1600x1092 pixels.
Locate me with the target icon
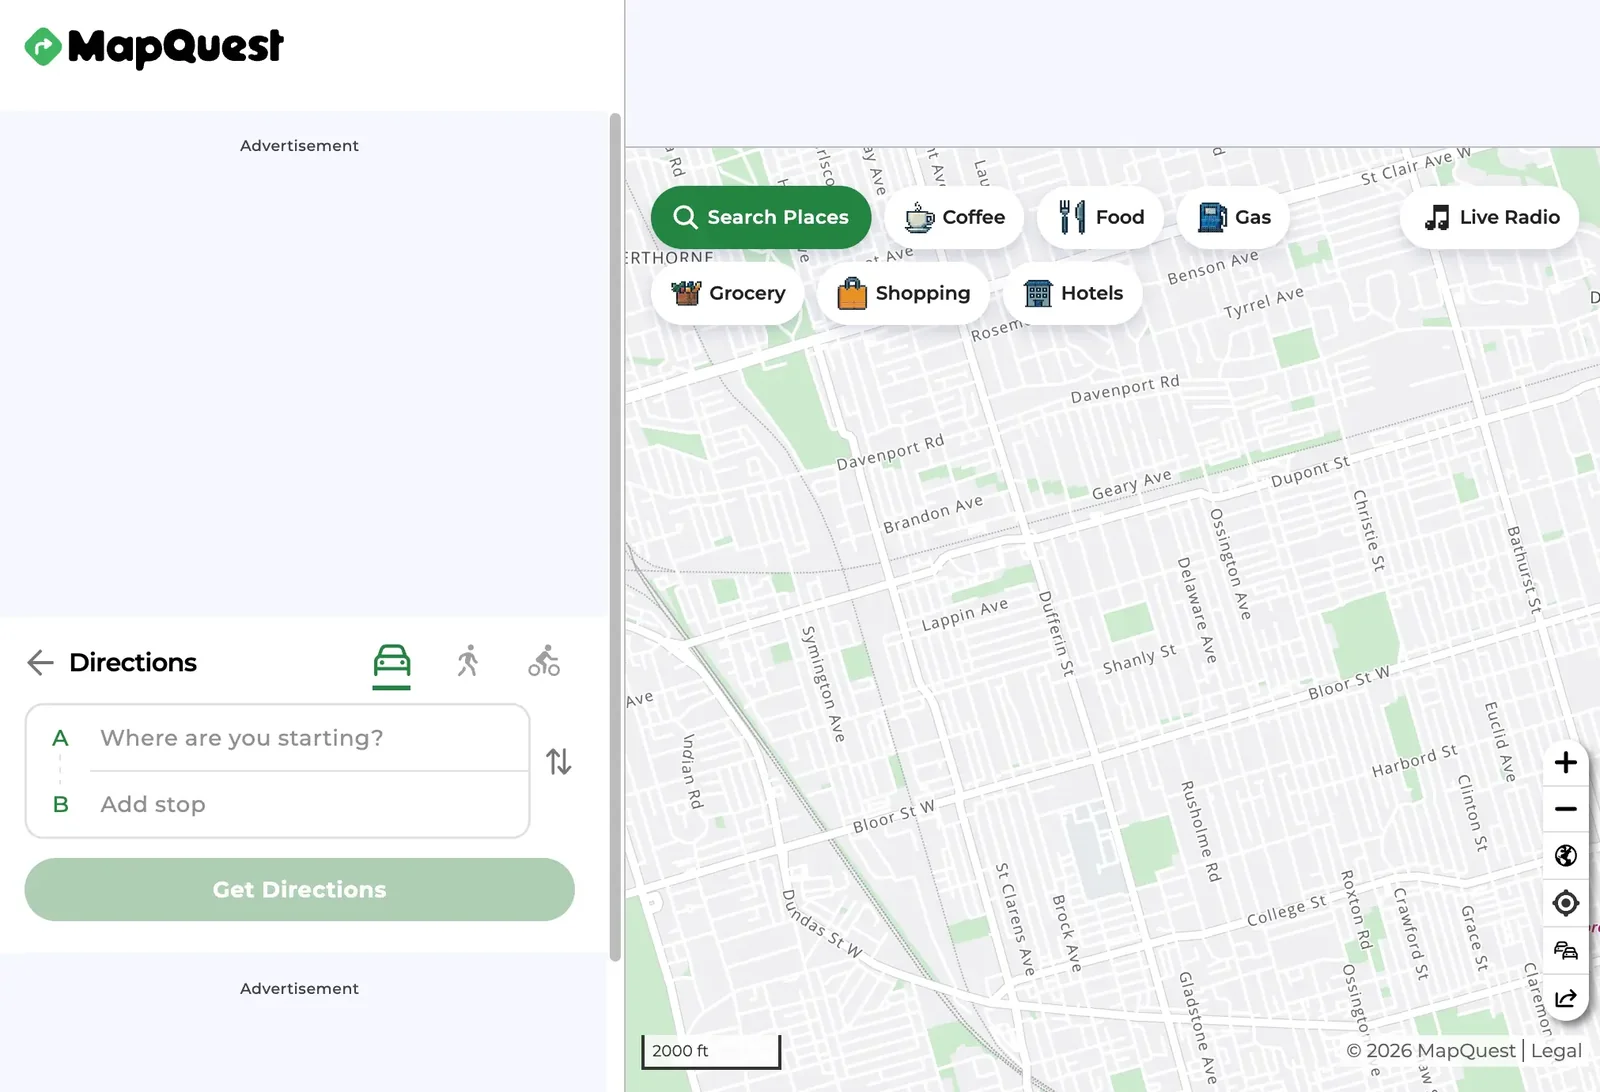coord(1566,903)
